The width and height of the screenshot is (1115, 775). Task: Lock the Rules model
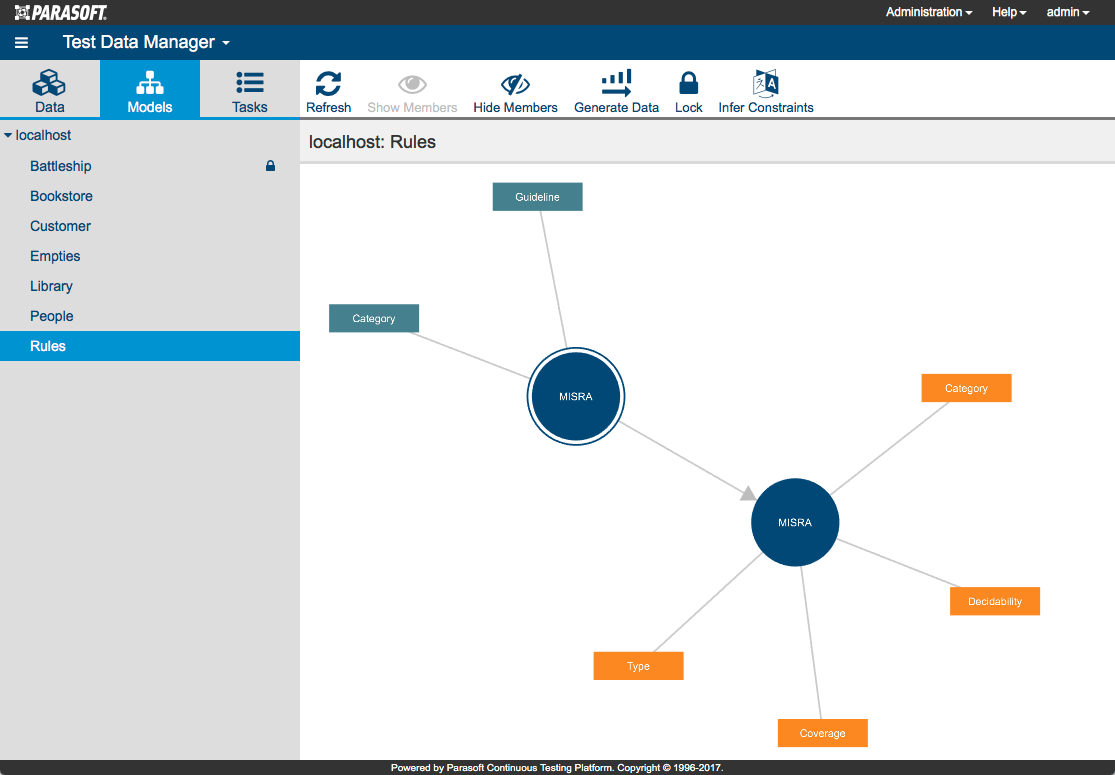(688, 92)
